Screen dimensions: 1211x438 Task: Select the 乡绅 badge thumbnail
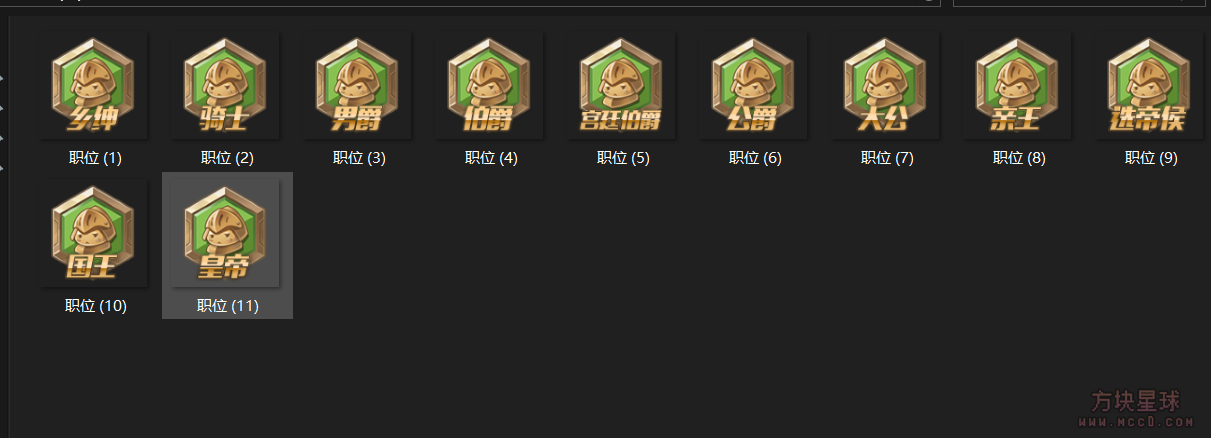tap(94, 87)
